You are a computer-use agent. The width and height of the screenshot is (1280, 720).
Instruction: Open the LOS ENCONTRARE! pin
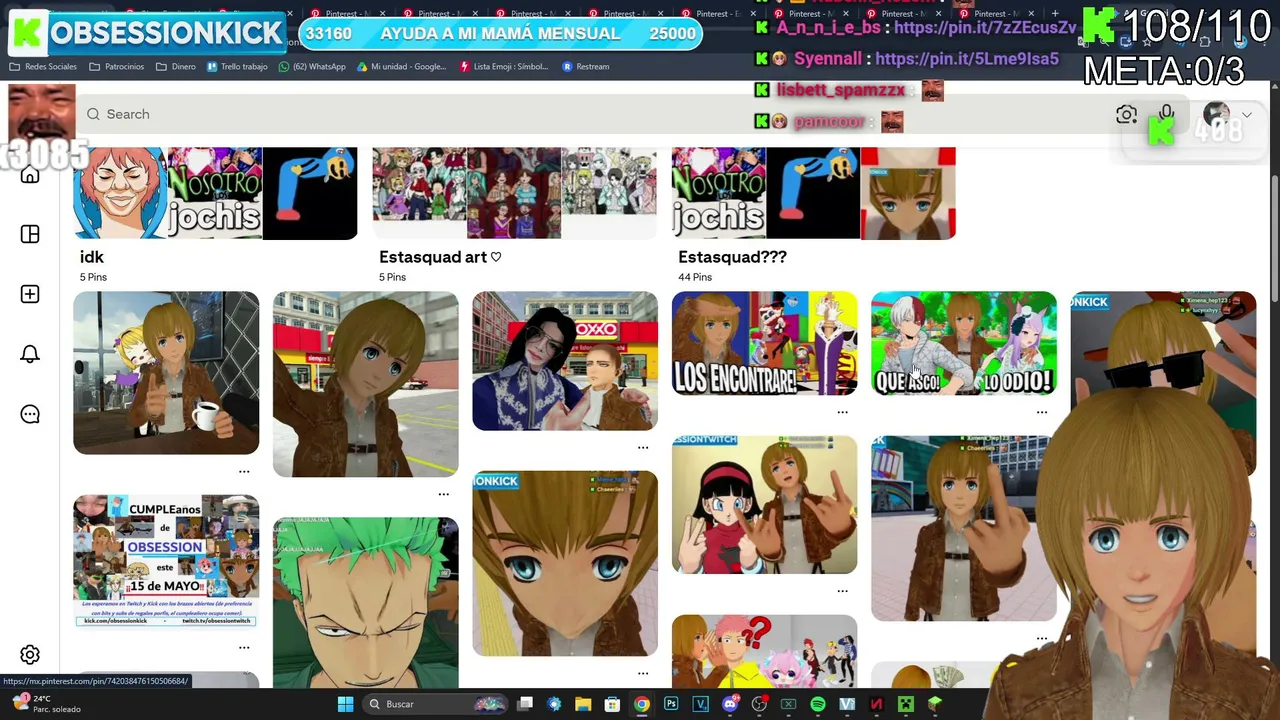coord(764,343)
